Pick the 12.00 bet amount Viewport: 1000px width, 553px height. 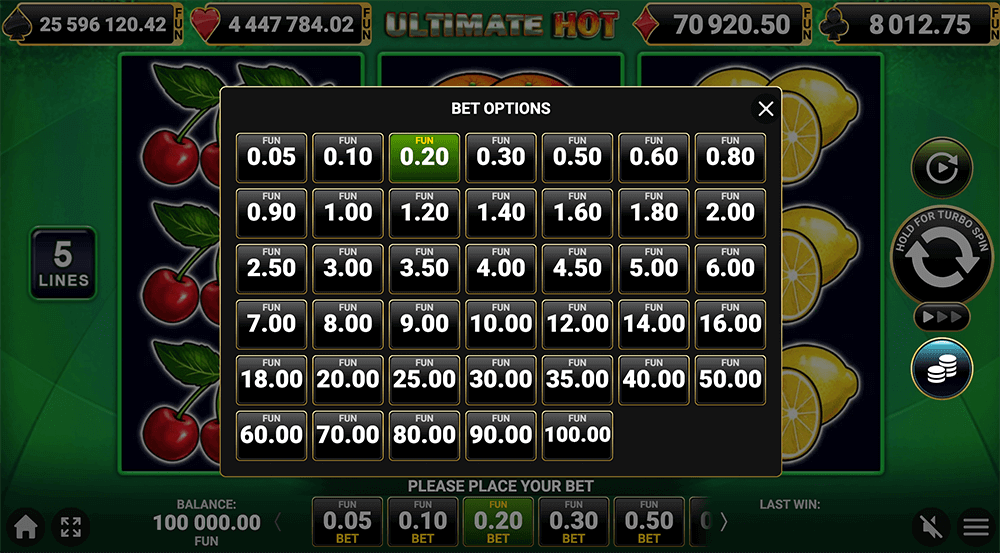(x=577, y=325)
